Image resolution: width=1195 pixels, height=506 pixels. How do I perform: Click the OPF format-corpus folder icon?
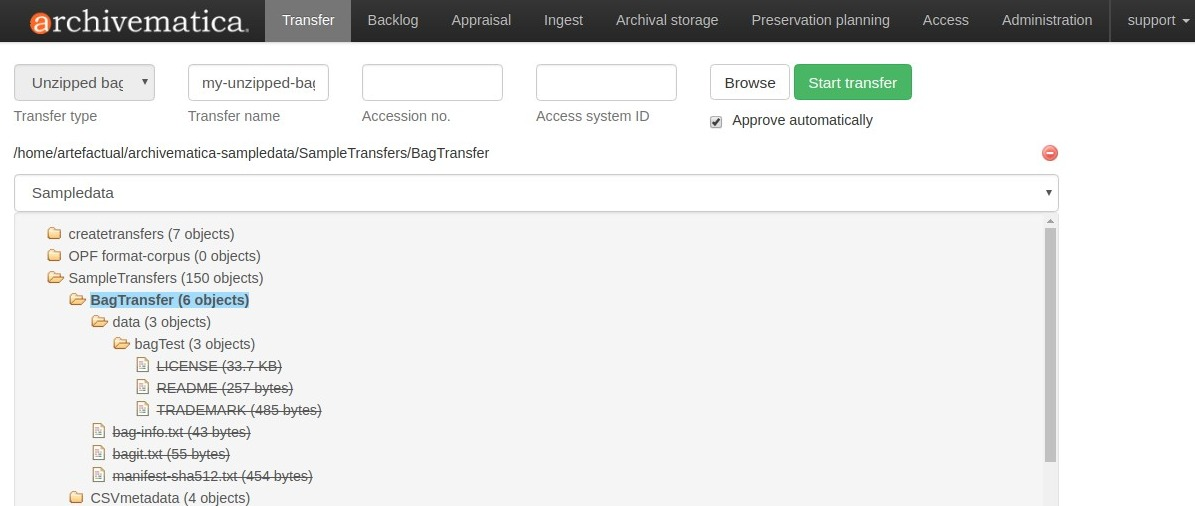[x=55, y=256]
